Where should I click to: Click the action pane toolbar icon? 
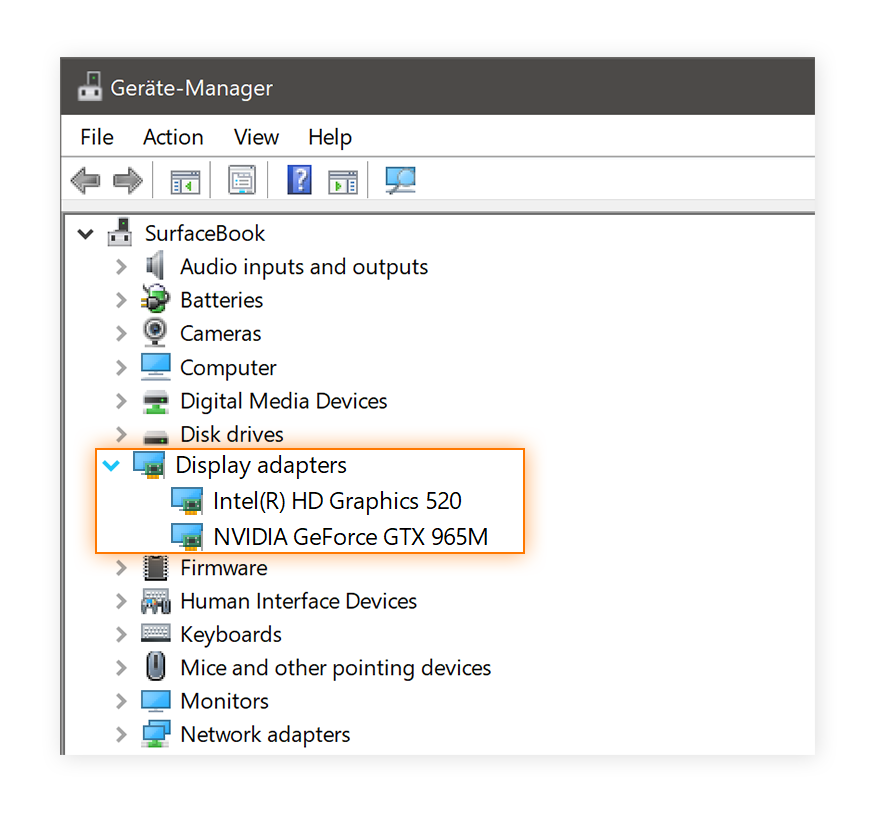click(x=343, y=180)
